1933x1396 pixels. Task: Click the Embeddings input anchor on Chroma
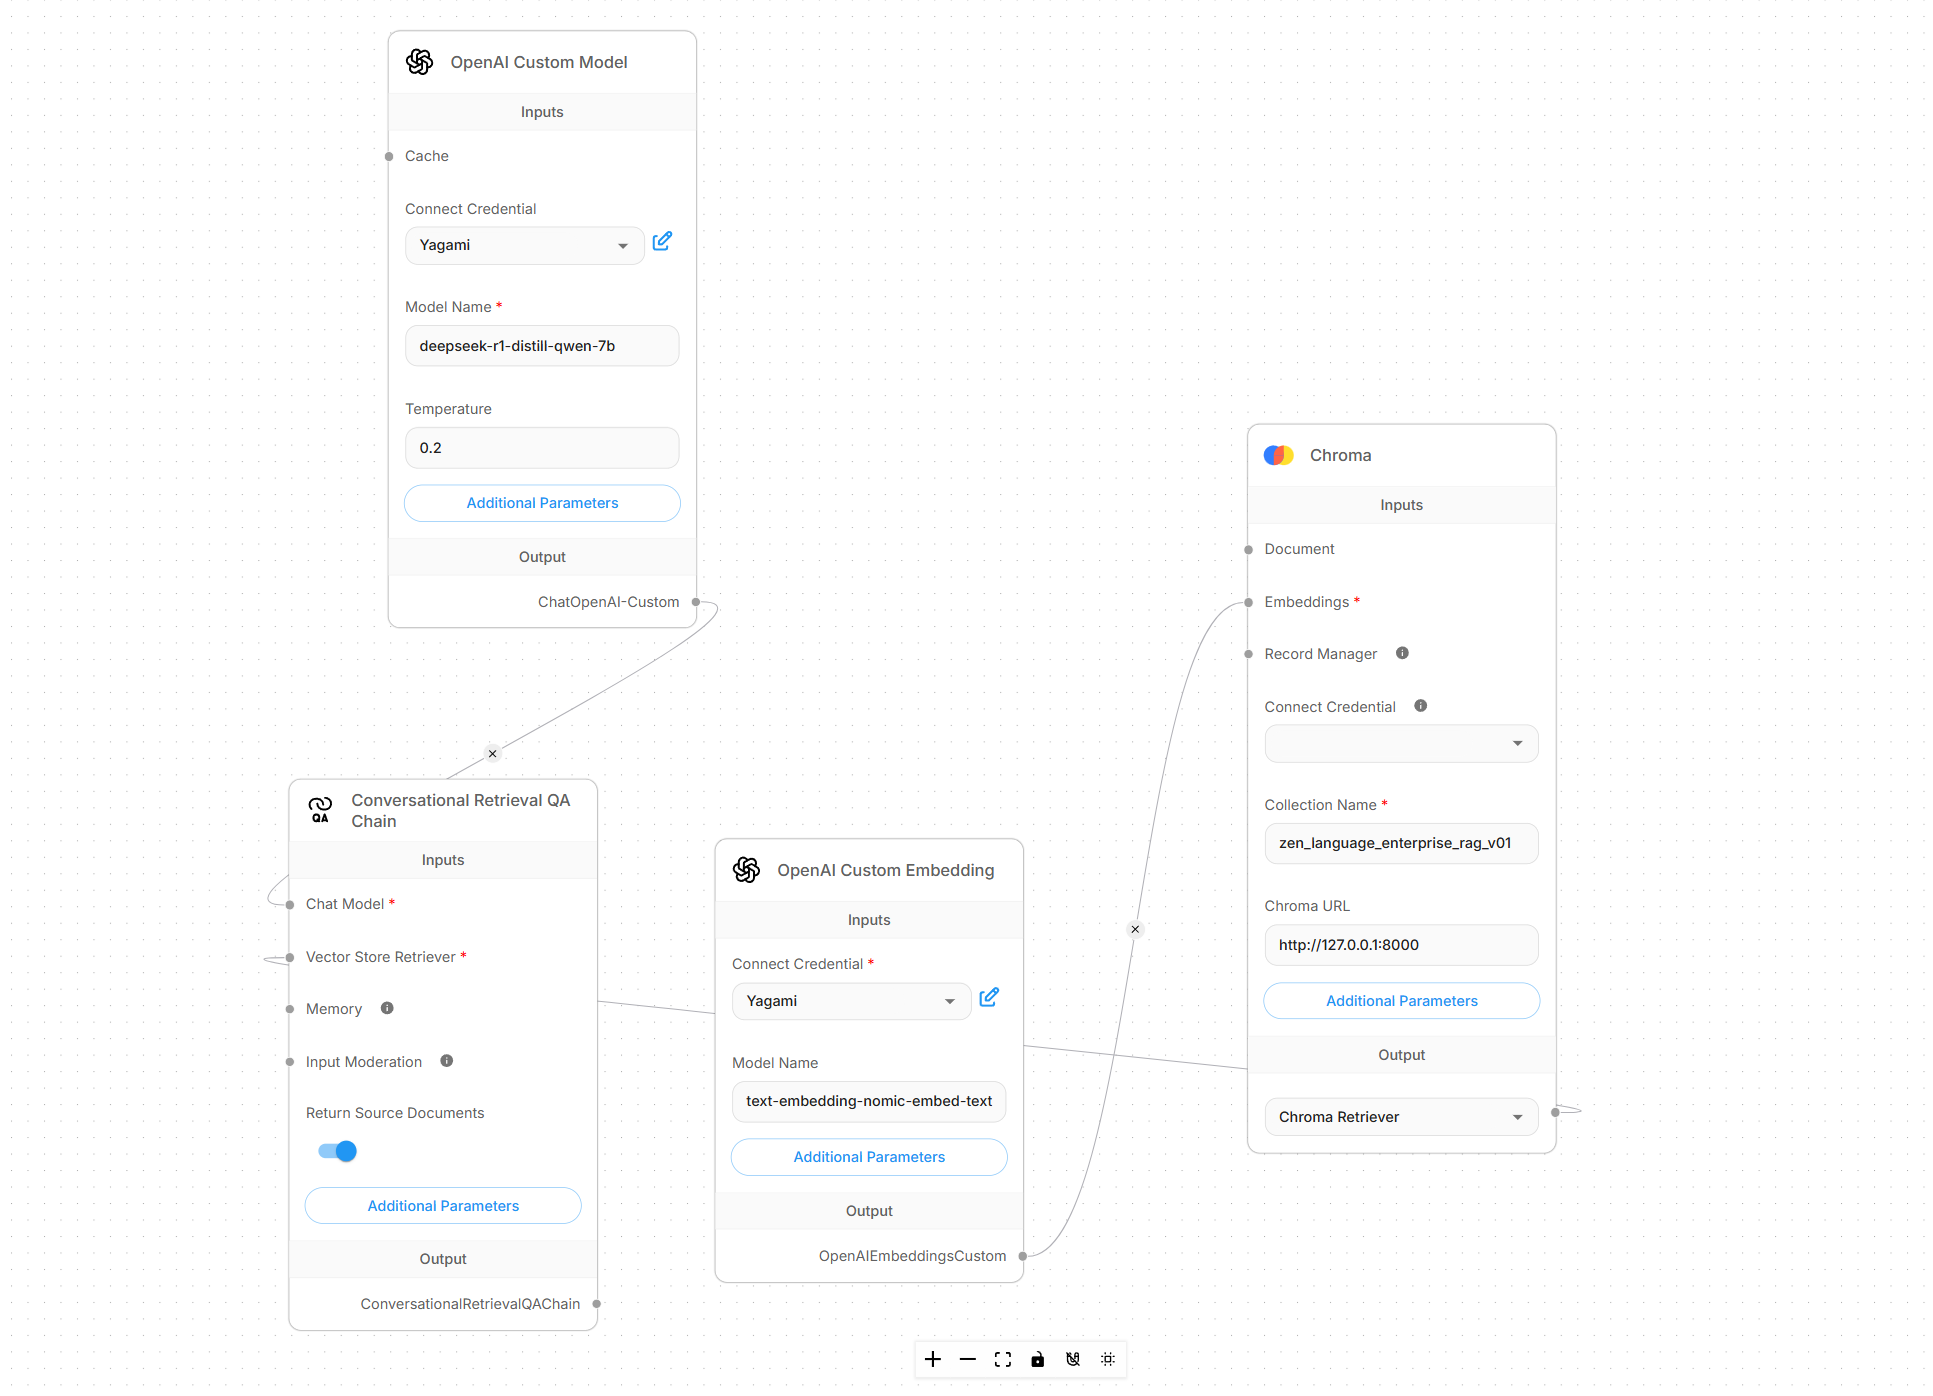pyautogui.click(x=1248, y=602)
